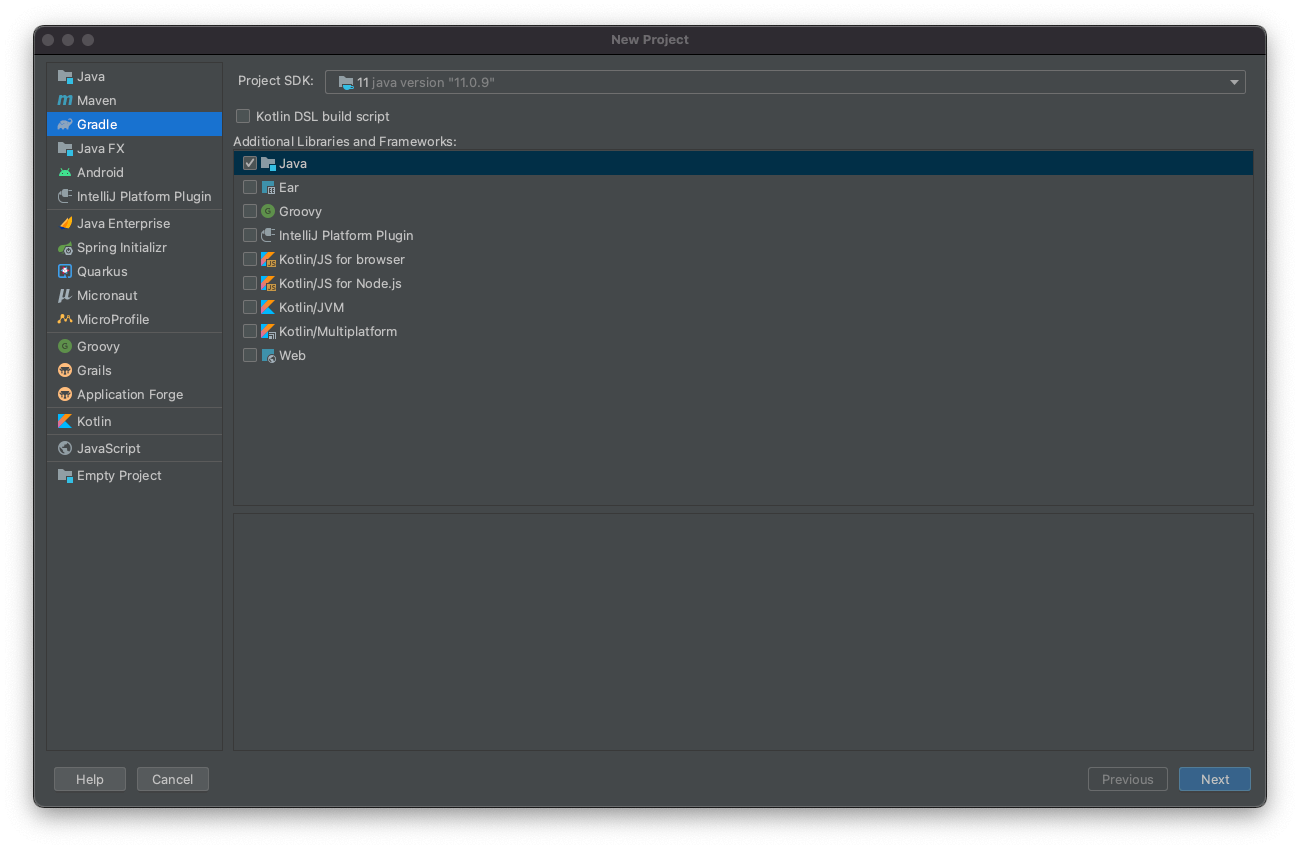Viewport: 1300px width, 849px height.
Task: Check the Ear framework checkbox
Action: (250, 187)
